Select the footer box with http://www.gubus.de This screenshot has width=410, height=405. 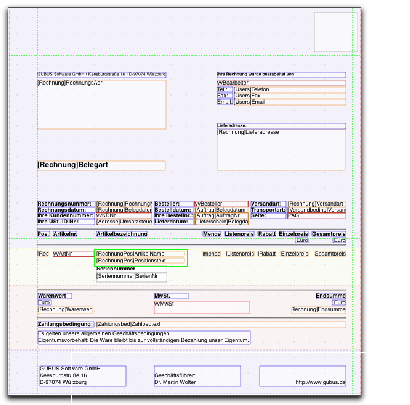click(303, 376)
